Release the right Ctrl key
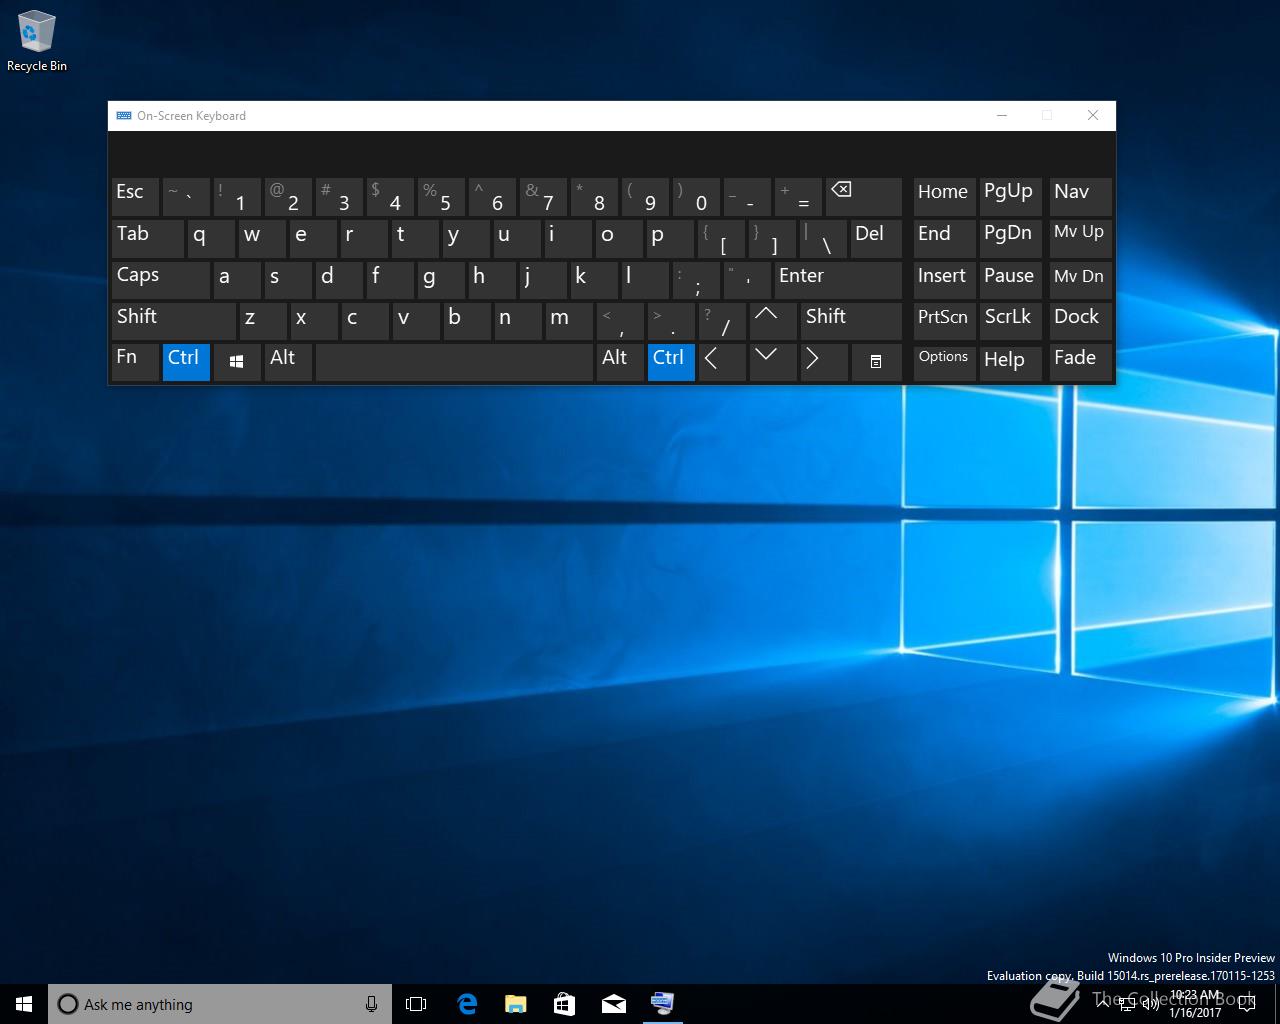The width and height of the screenshot is (1280, 1024). pyautogui.click(x=671, y=362)
